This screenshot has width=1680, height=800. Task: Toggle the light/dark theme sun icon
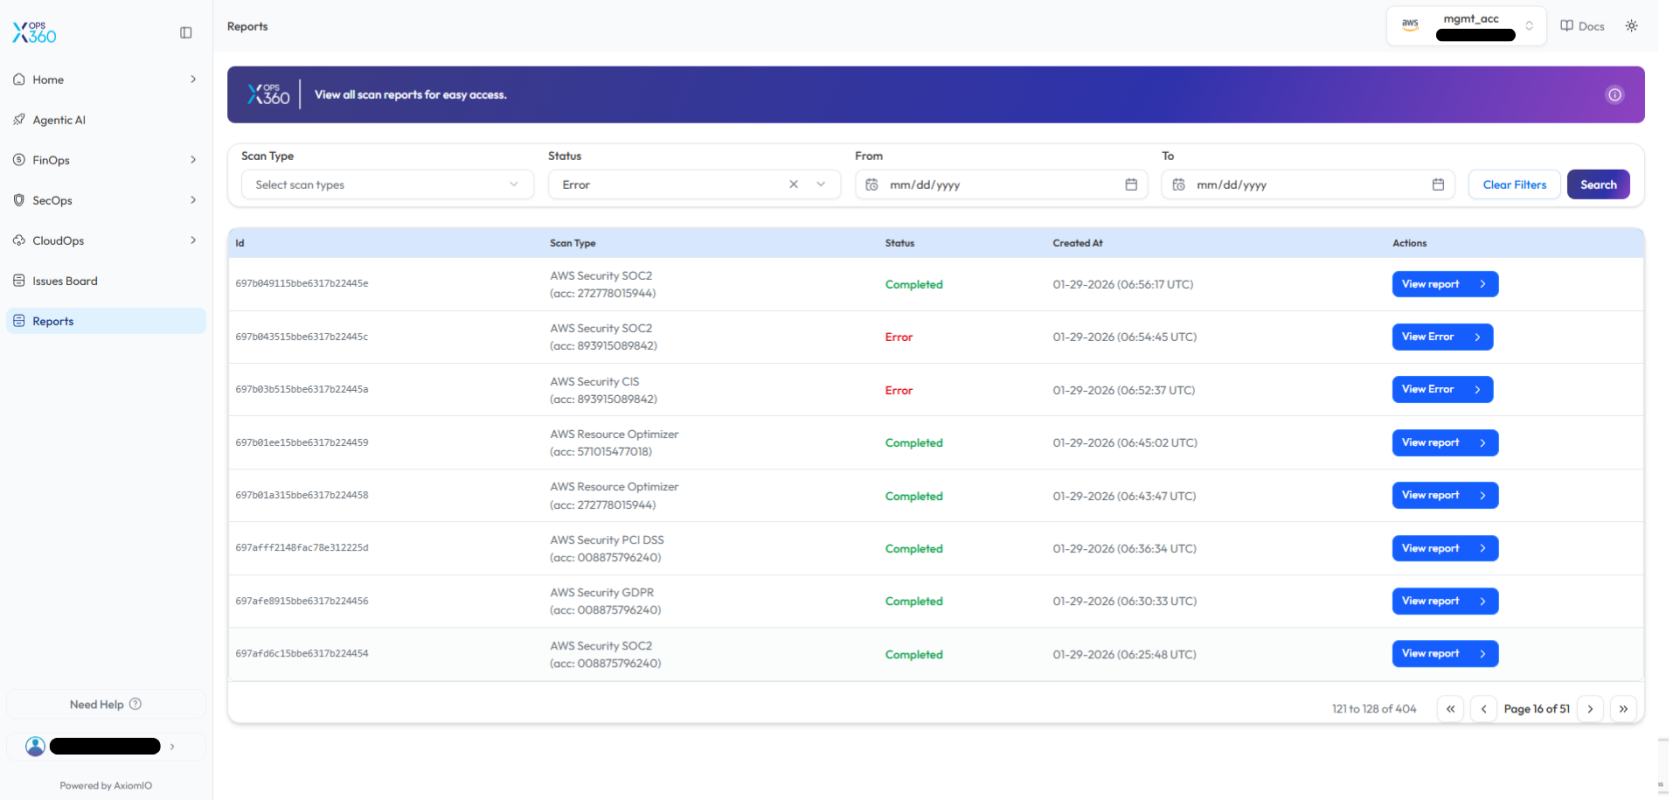[1631, 26]
